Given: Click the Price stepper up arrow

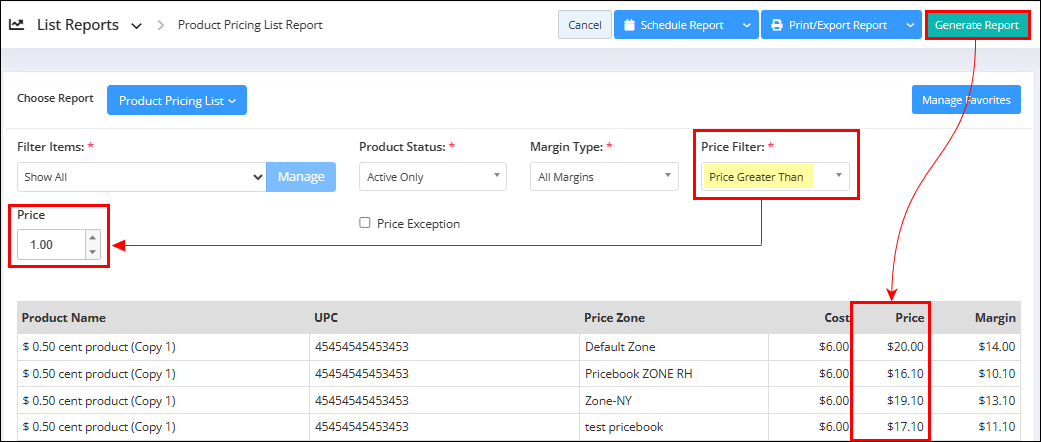Looking at the screenshot, I should 92,238.
